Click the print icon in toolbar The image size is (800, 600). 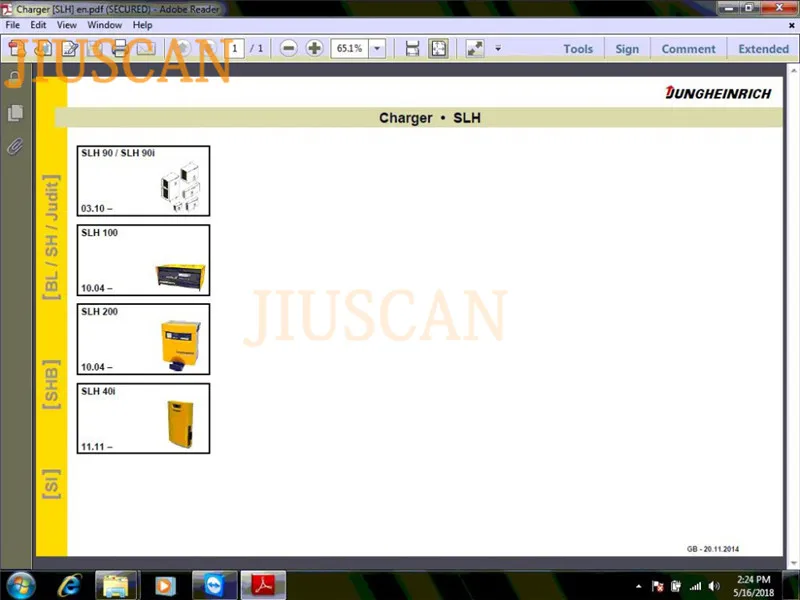click(x=120, y=48)
